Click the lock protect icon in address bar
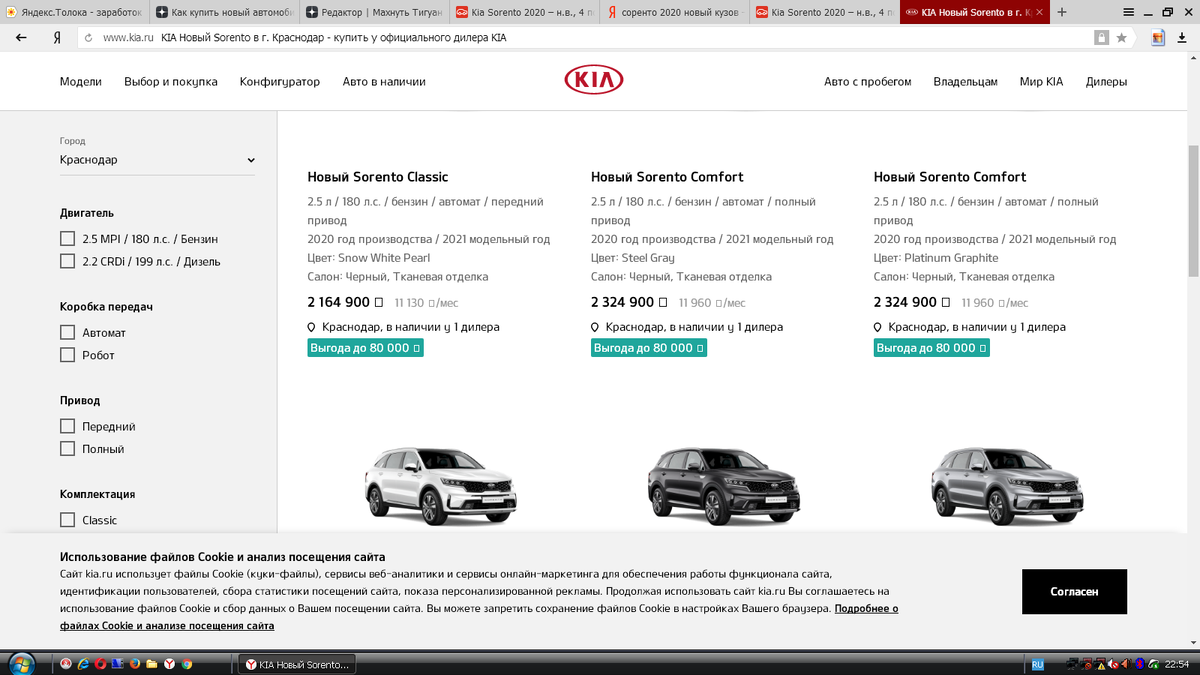Screen dimensions: 1200x675 1101,37
